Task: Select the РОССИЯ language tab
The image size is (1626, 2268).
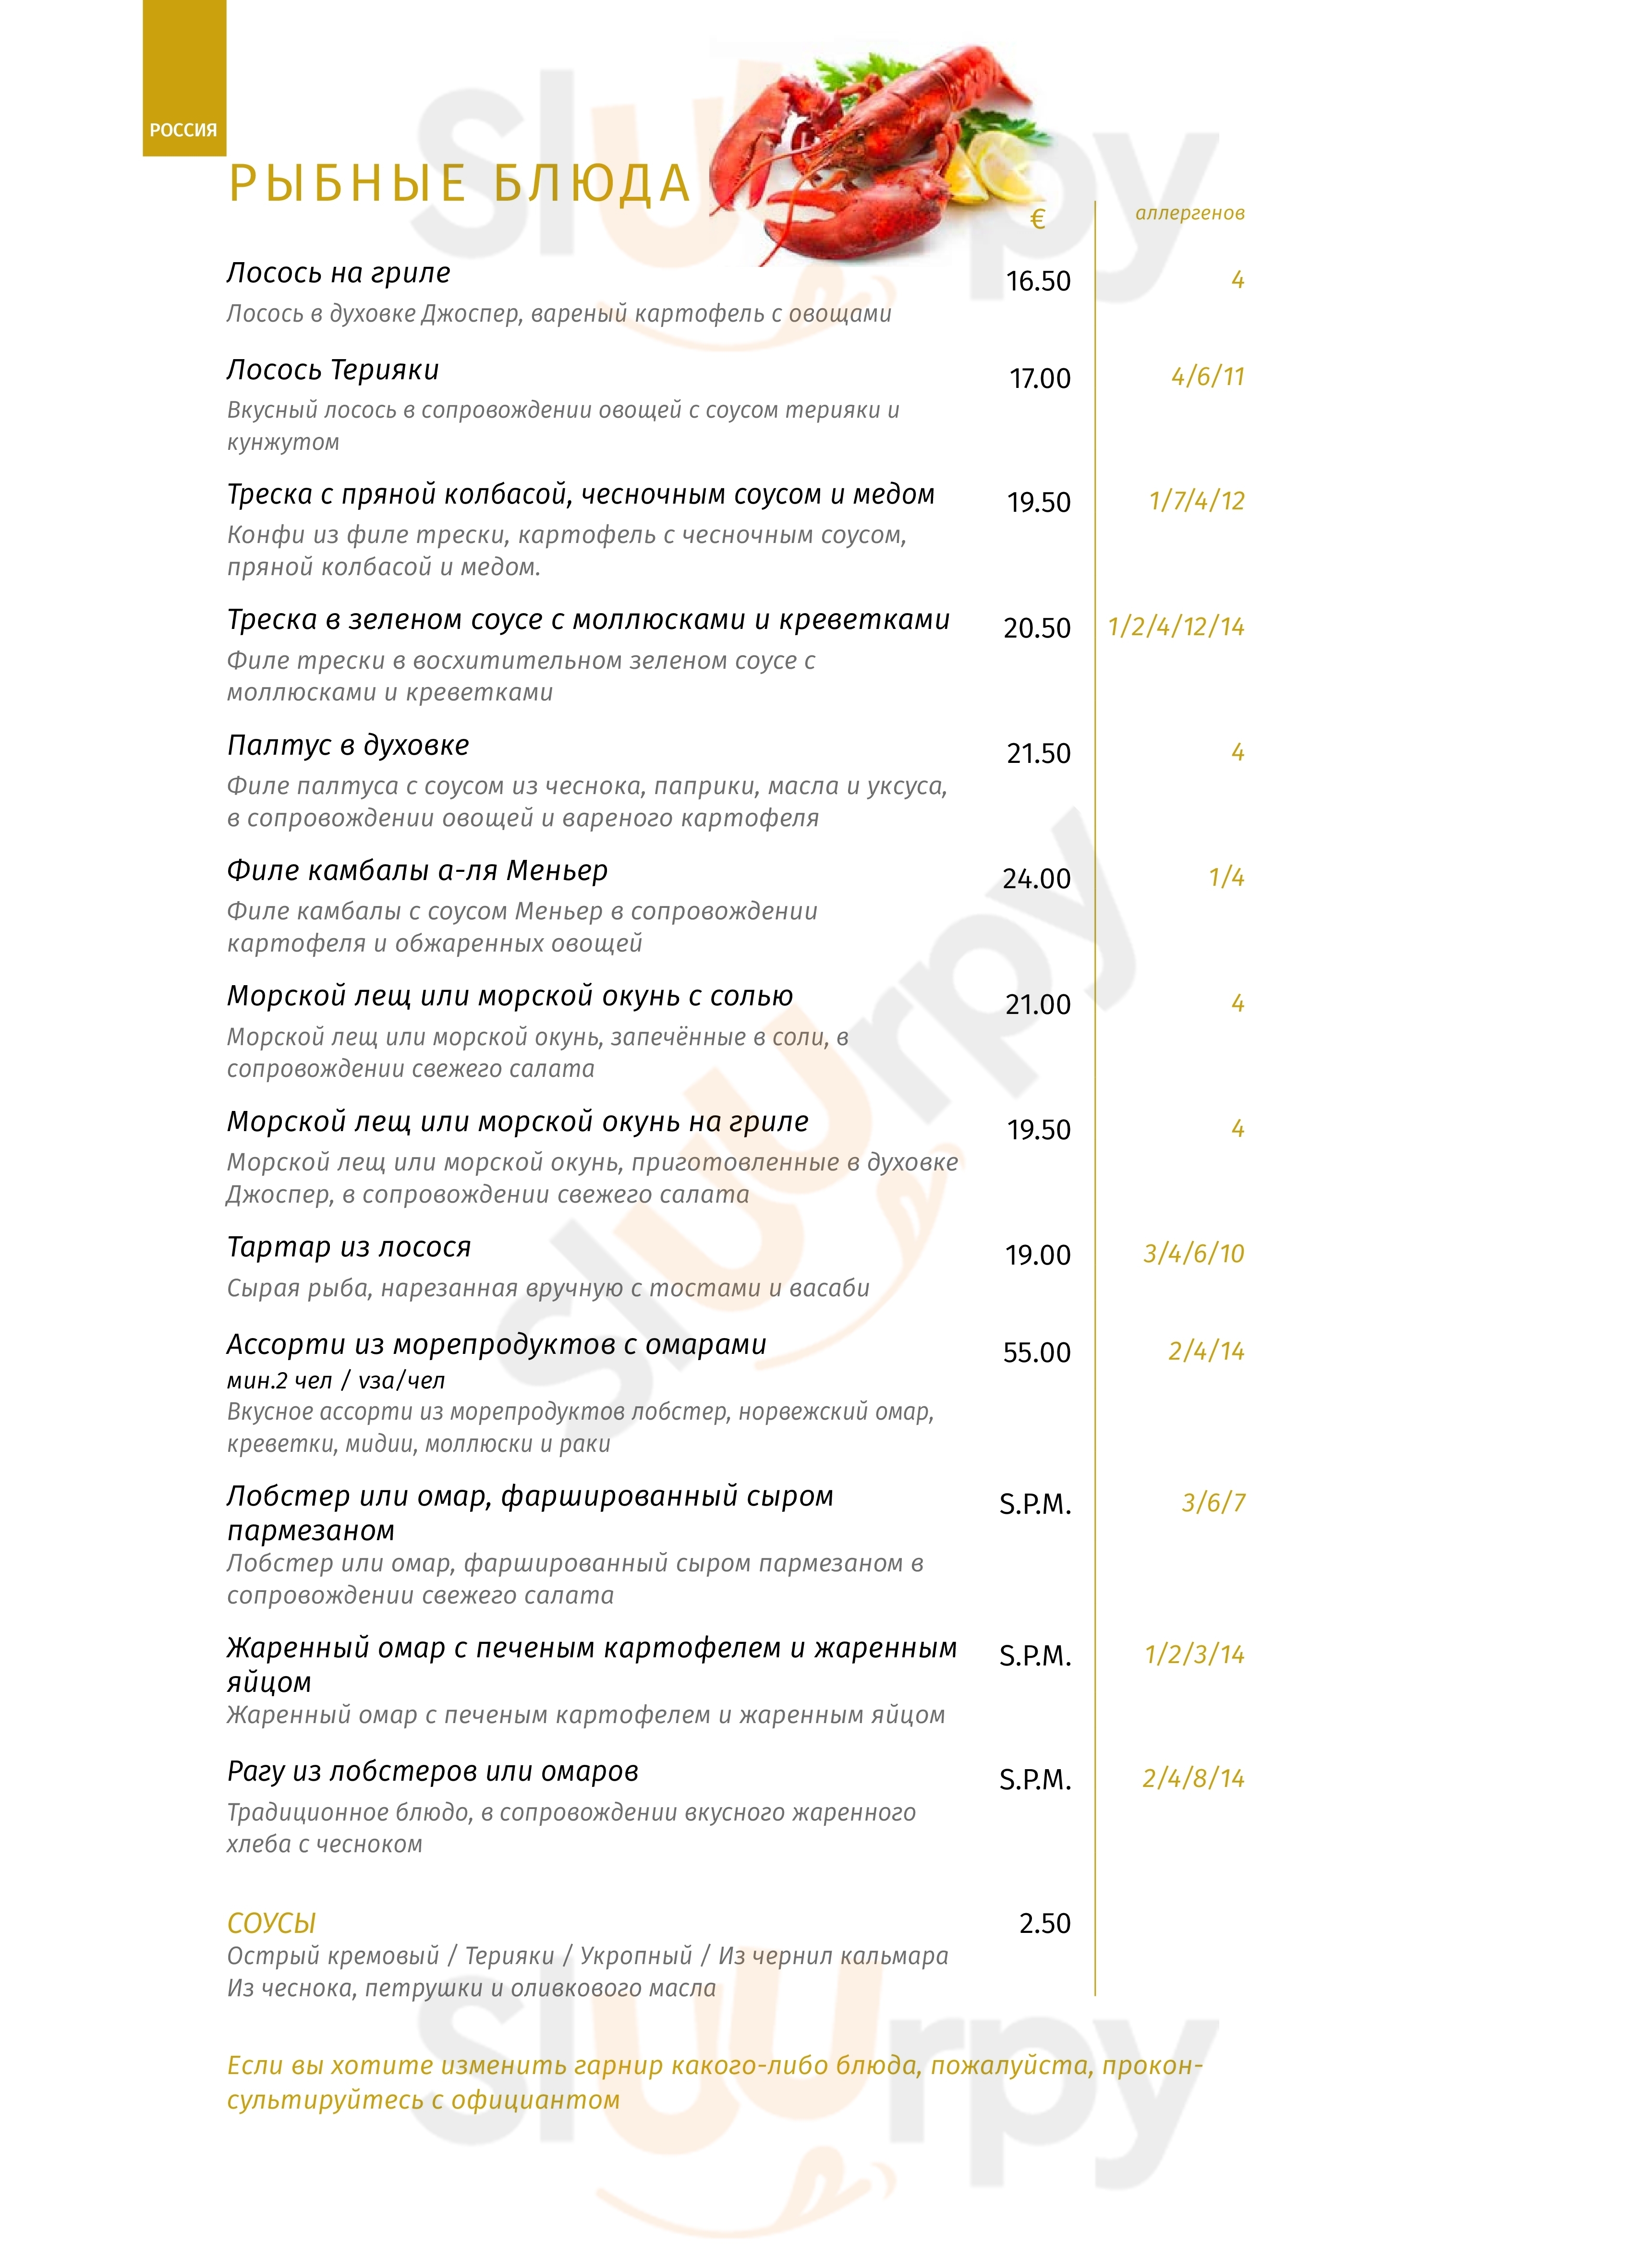Action: tap(184, 130)
